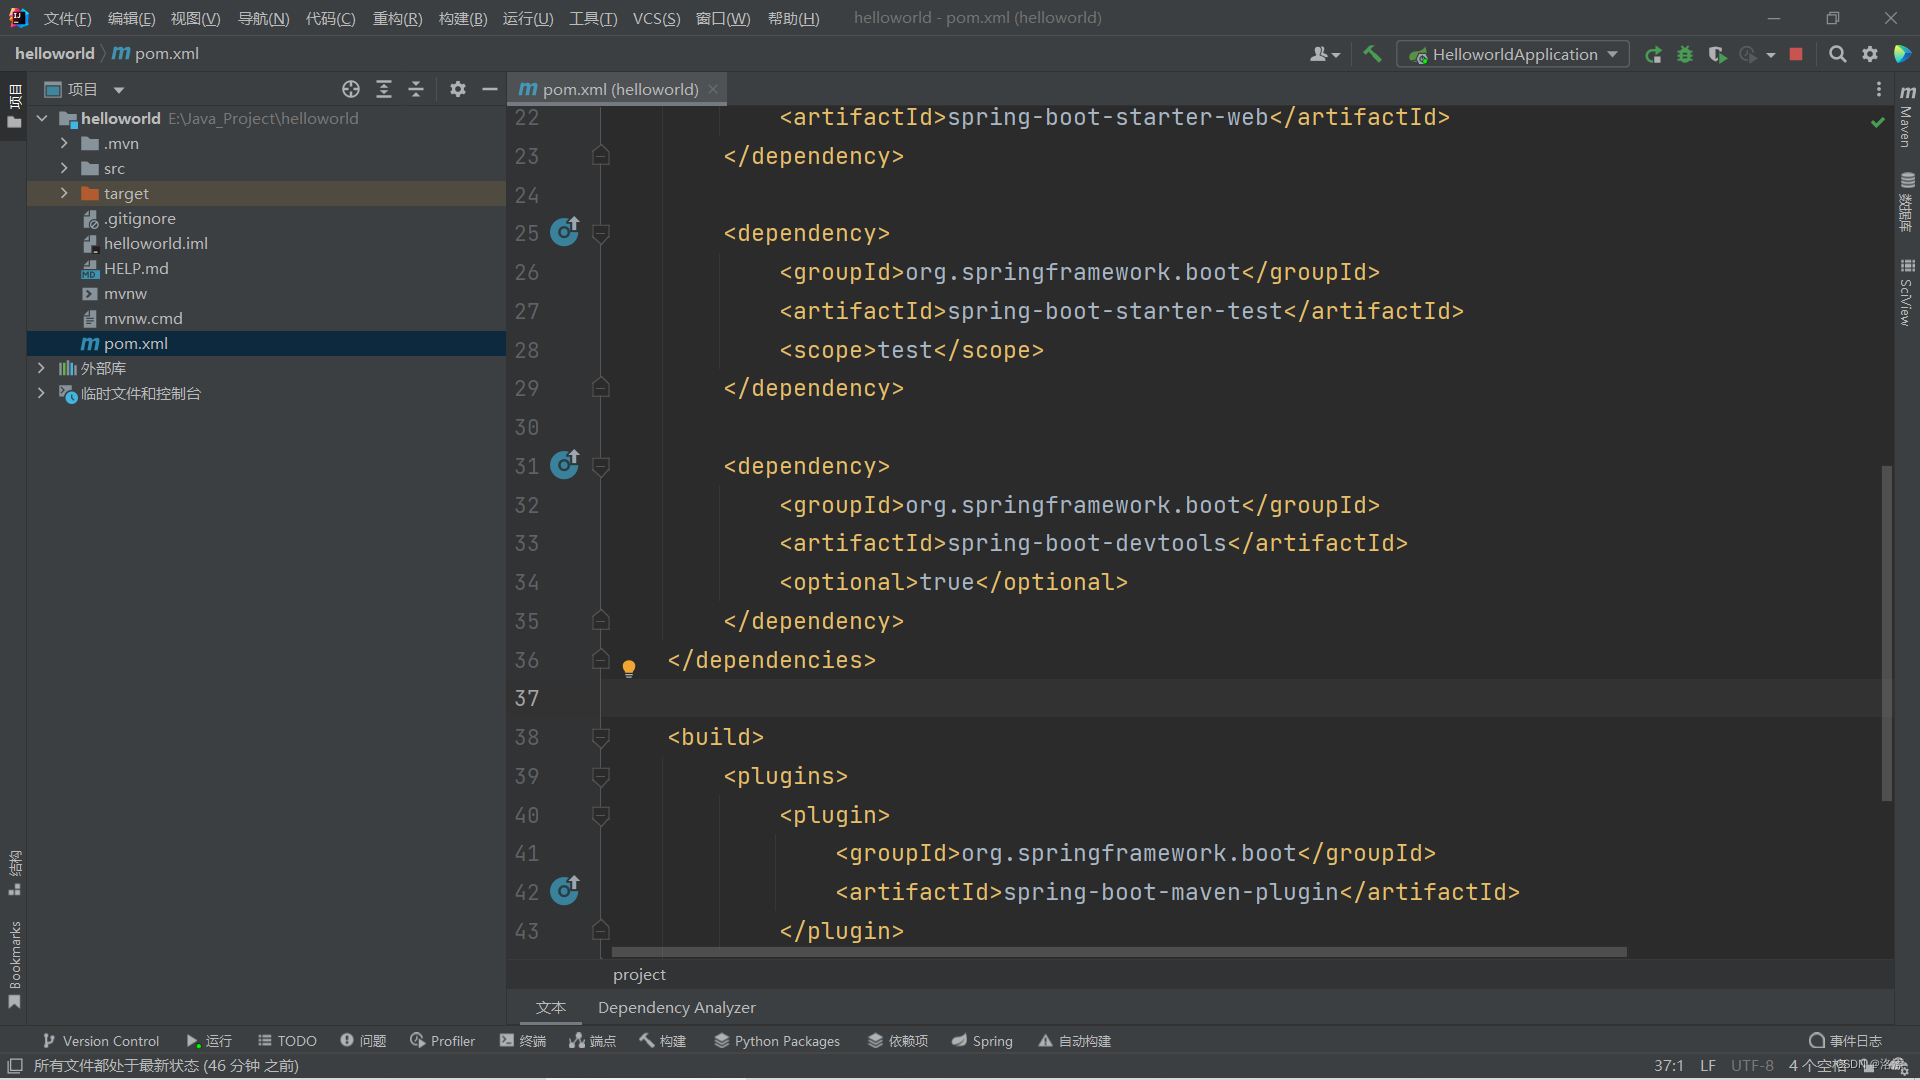Open the 事件日志 panel
Image resolution: width=1920 pixels, height=1080 pixels.
click(1845, 1041)
